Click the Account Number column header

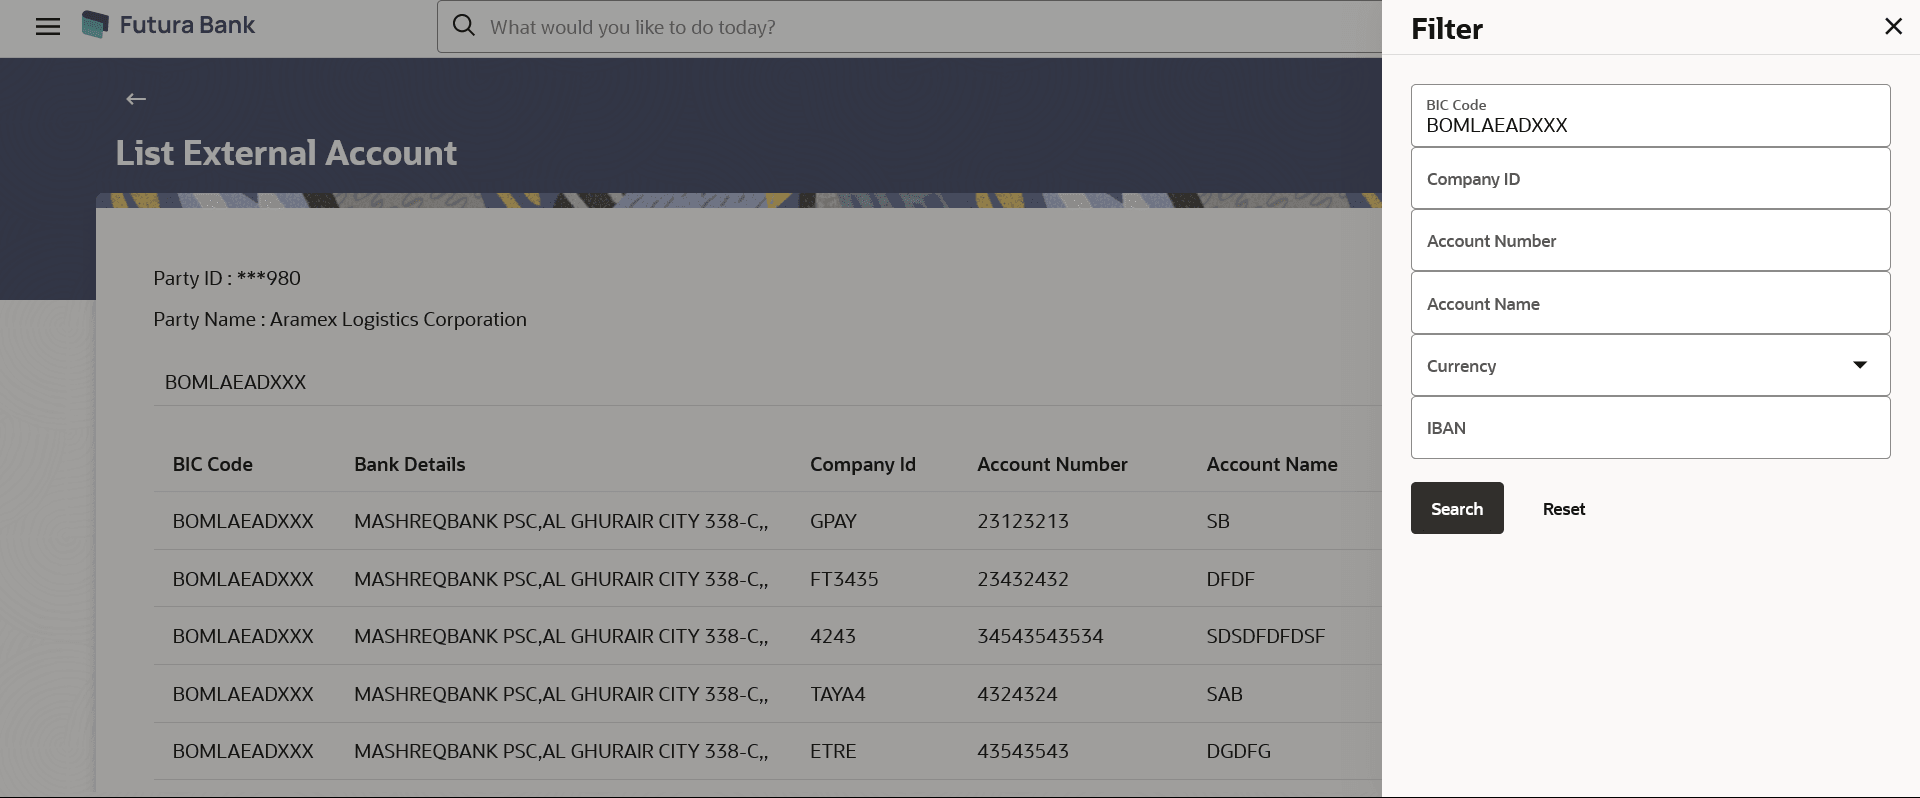pyautogui.click(x=1052, y=464)
